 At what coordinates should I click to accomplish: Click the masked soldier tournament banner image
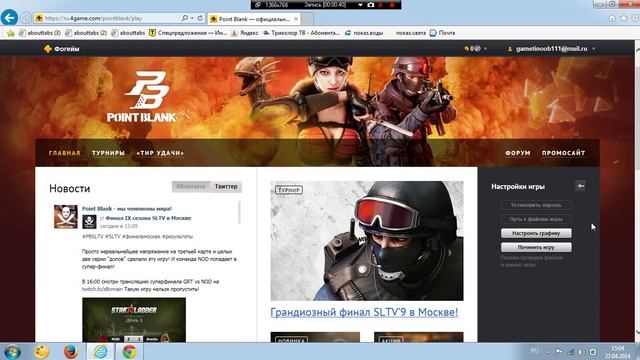[367, 241]
